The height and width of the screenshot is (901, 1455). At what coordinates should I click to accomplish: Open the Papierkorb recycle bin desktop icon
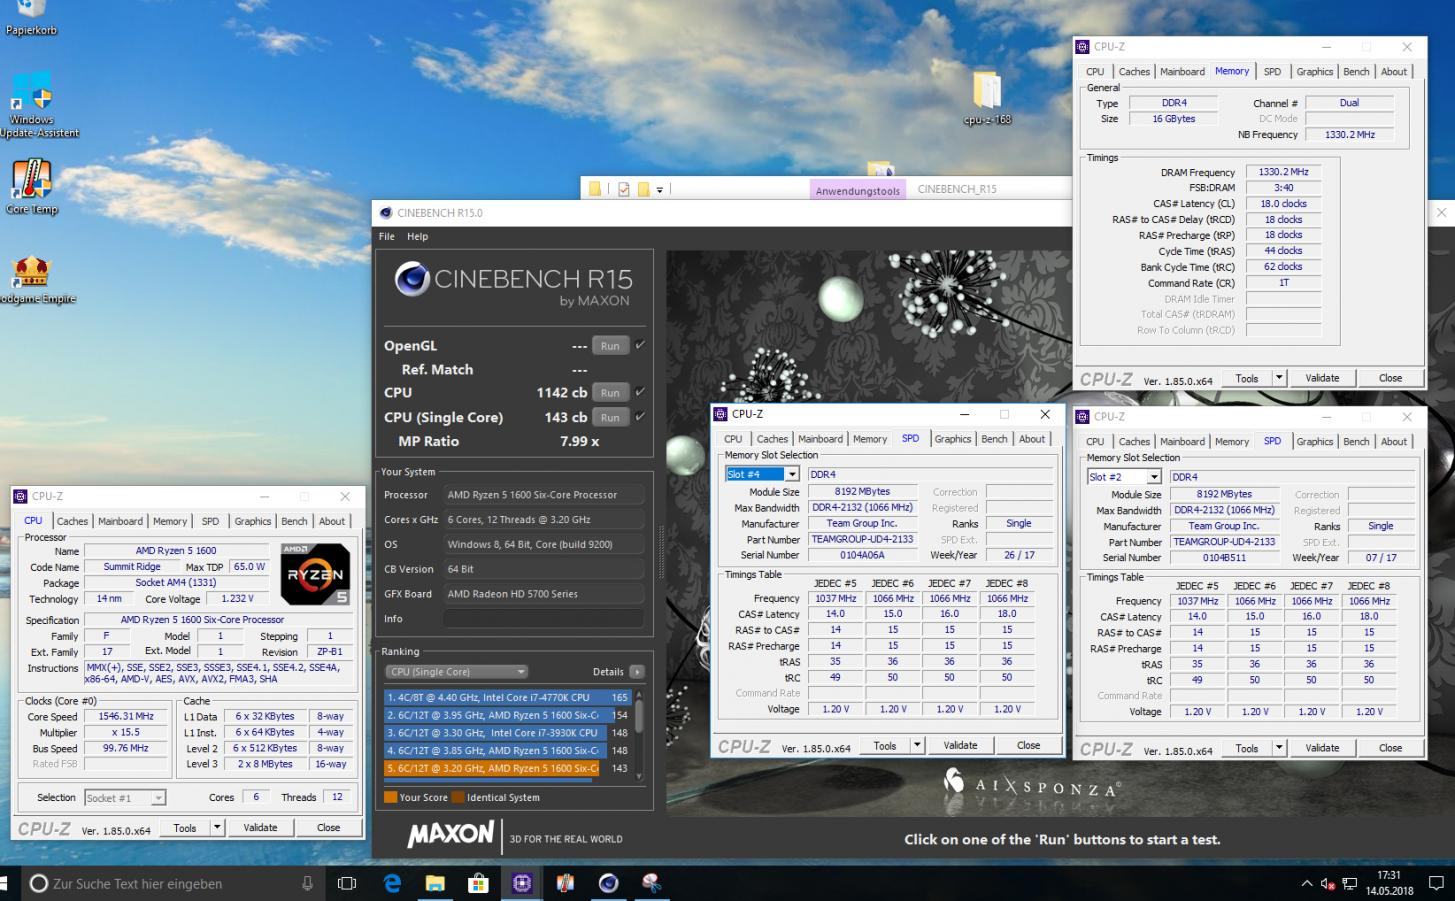(31, 17)
